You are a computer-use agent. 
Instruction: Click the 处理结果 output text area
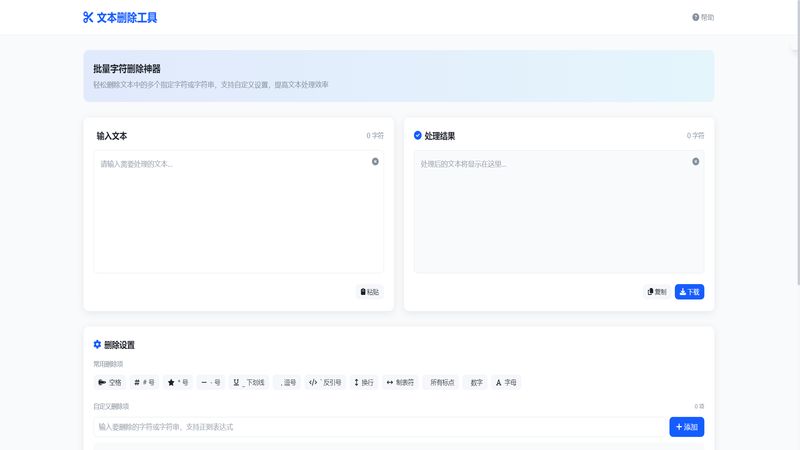tap(558, 215)
